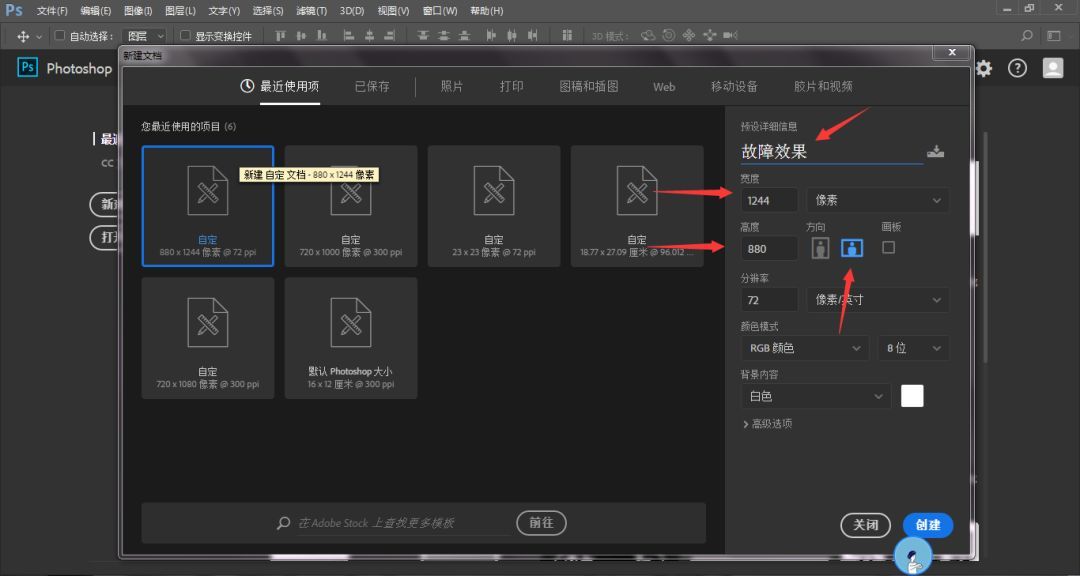
Task: Click height field showing 880
Action: 769,249
